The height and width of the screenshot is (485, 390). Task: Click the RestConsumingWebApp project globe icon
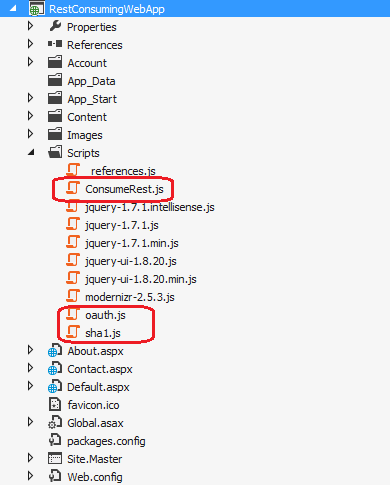pyautogui.click(x=37, y=8)
